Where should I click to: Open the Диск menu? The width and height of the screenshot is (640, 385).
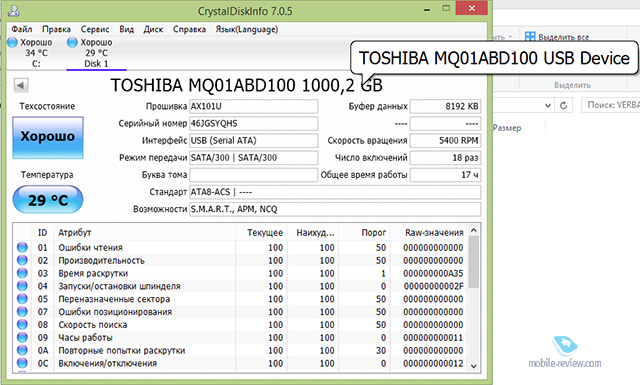click(x=153, y=29)
